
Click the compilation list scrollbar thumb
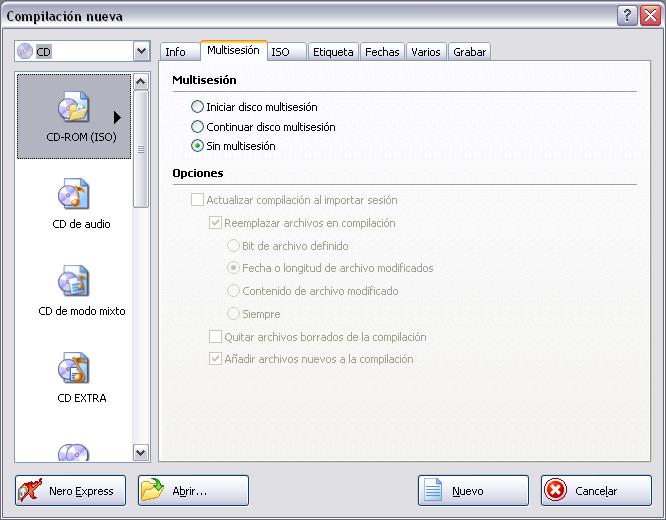(141, 149)
